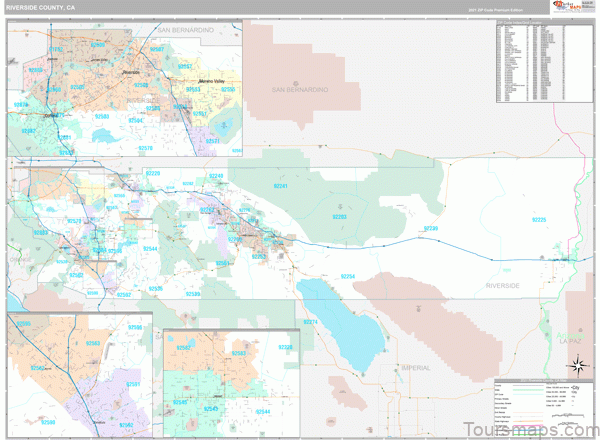Viewport: 600px width, 440px height.
Task: Click the RIVERSIDE county label at lower right
Action: (x=503, y=285)
